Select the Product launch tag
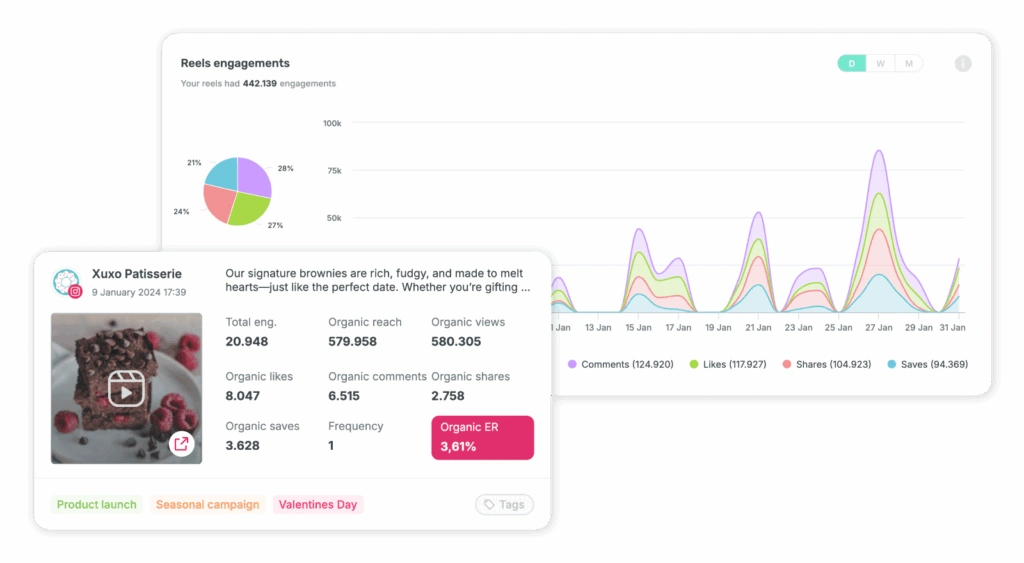The height and width of the screenshot is (563, 1024). point(97,504)
